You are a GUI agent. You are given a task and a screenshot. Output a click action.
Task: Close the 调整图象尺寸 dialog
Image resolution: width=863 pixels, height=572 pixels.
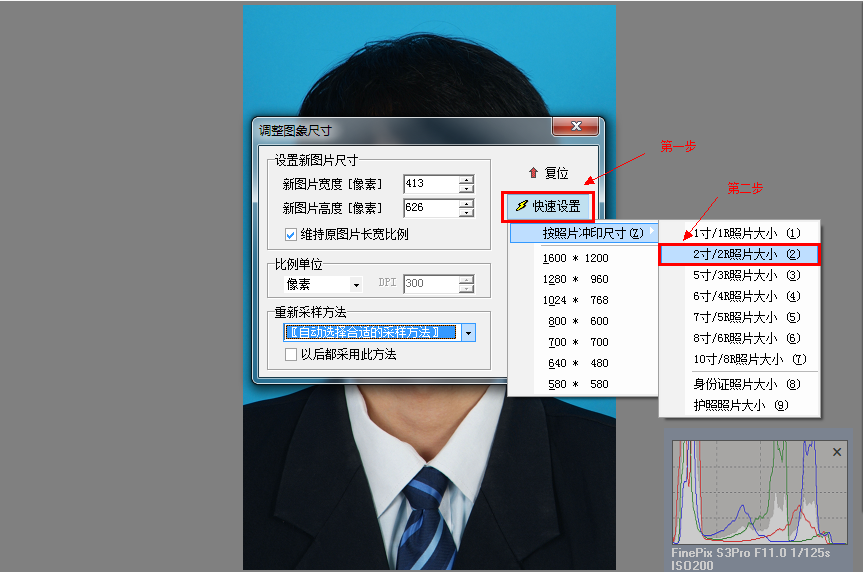tap(575, 129)
